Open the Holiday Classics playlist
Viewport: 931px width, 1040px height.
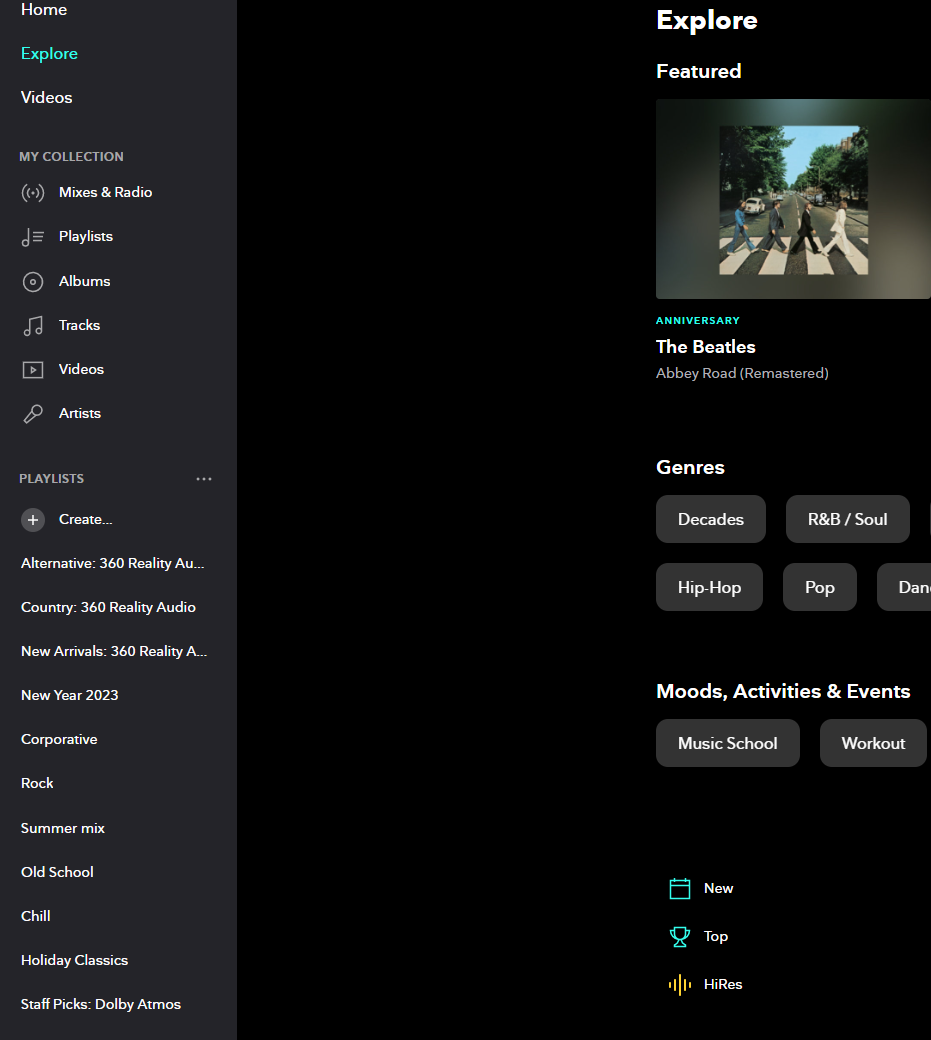pos(74,960)
